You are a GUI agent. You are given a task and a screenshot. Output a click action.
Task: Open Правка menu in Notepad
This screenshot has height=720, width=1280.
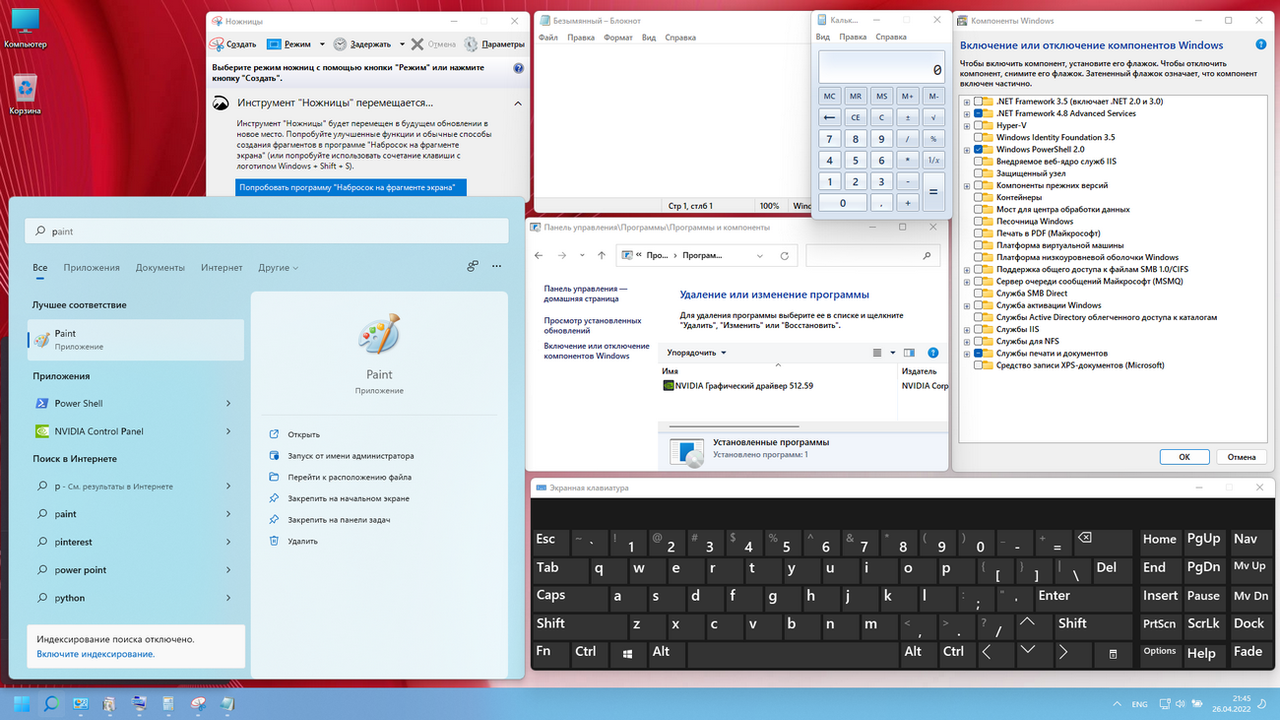coord(581,38)
